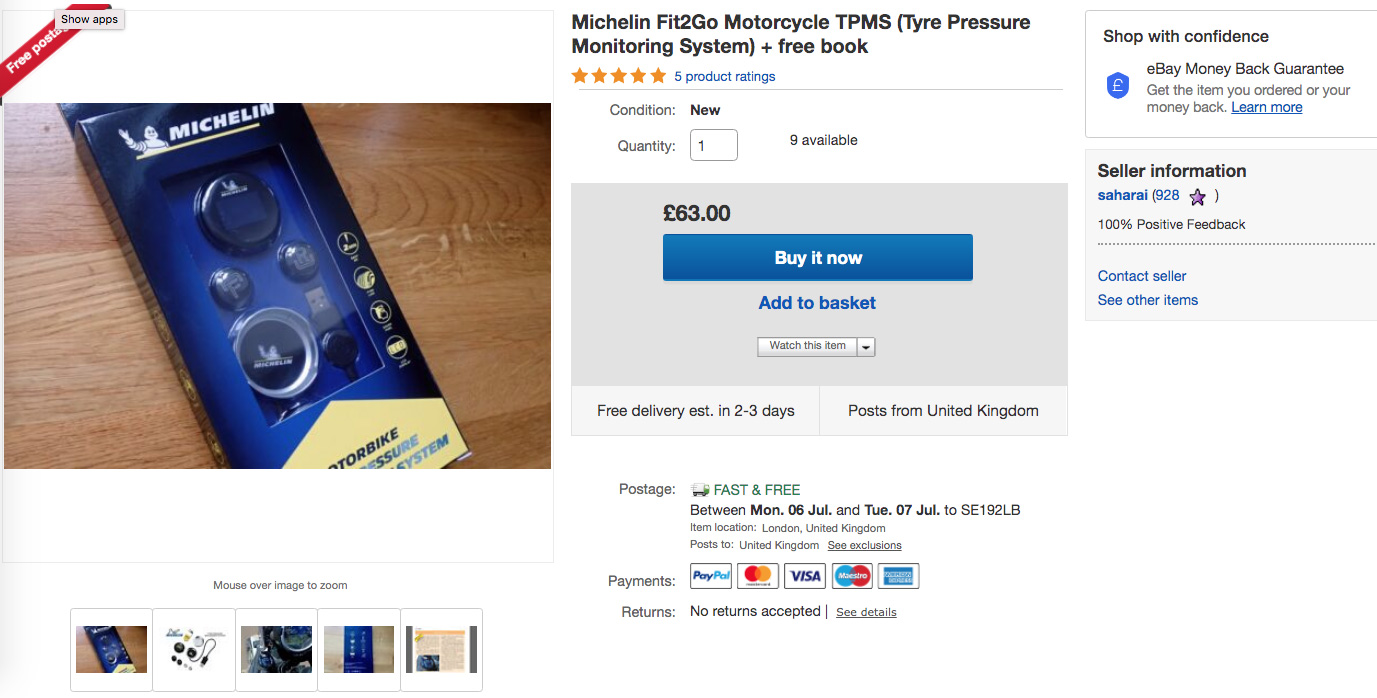The image size is (1377, 698).
Task: Click the Mastercard payment icon
Action: click(758, 576)
